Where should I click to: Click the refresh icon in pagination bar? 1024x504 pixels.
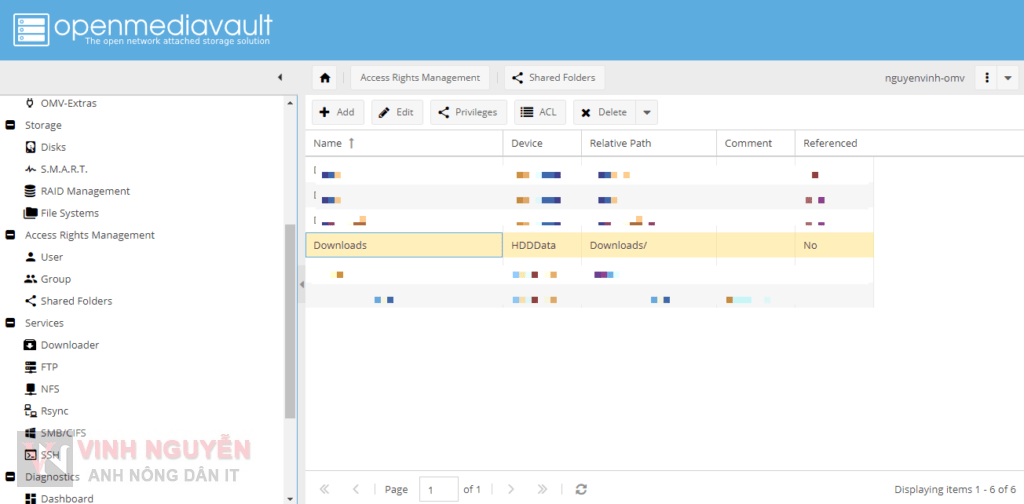click(580, 489)
